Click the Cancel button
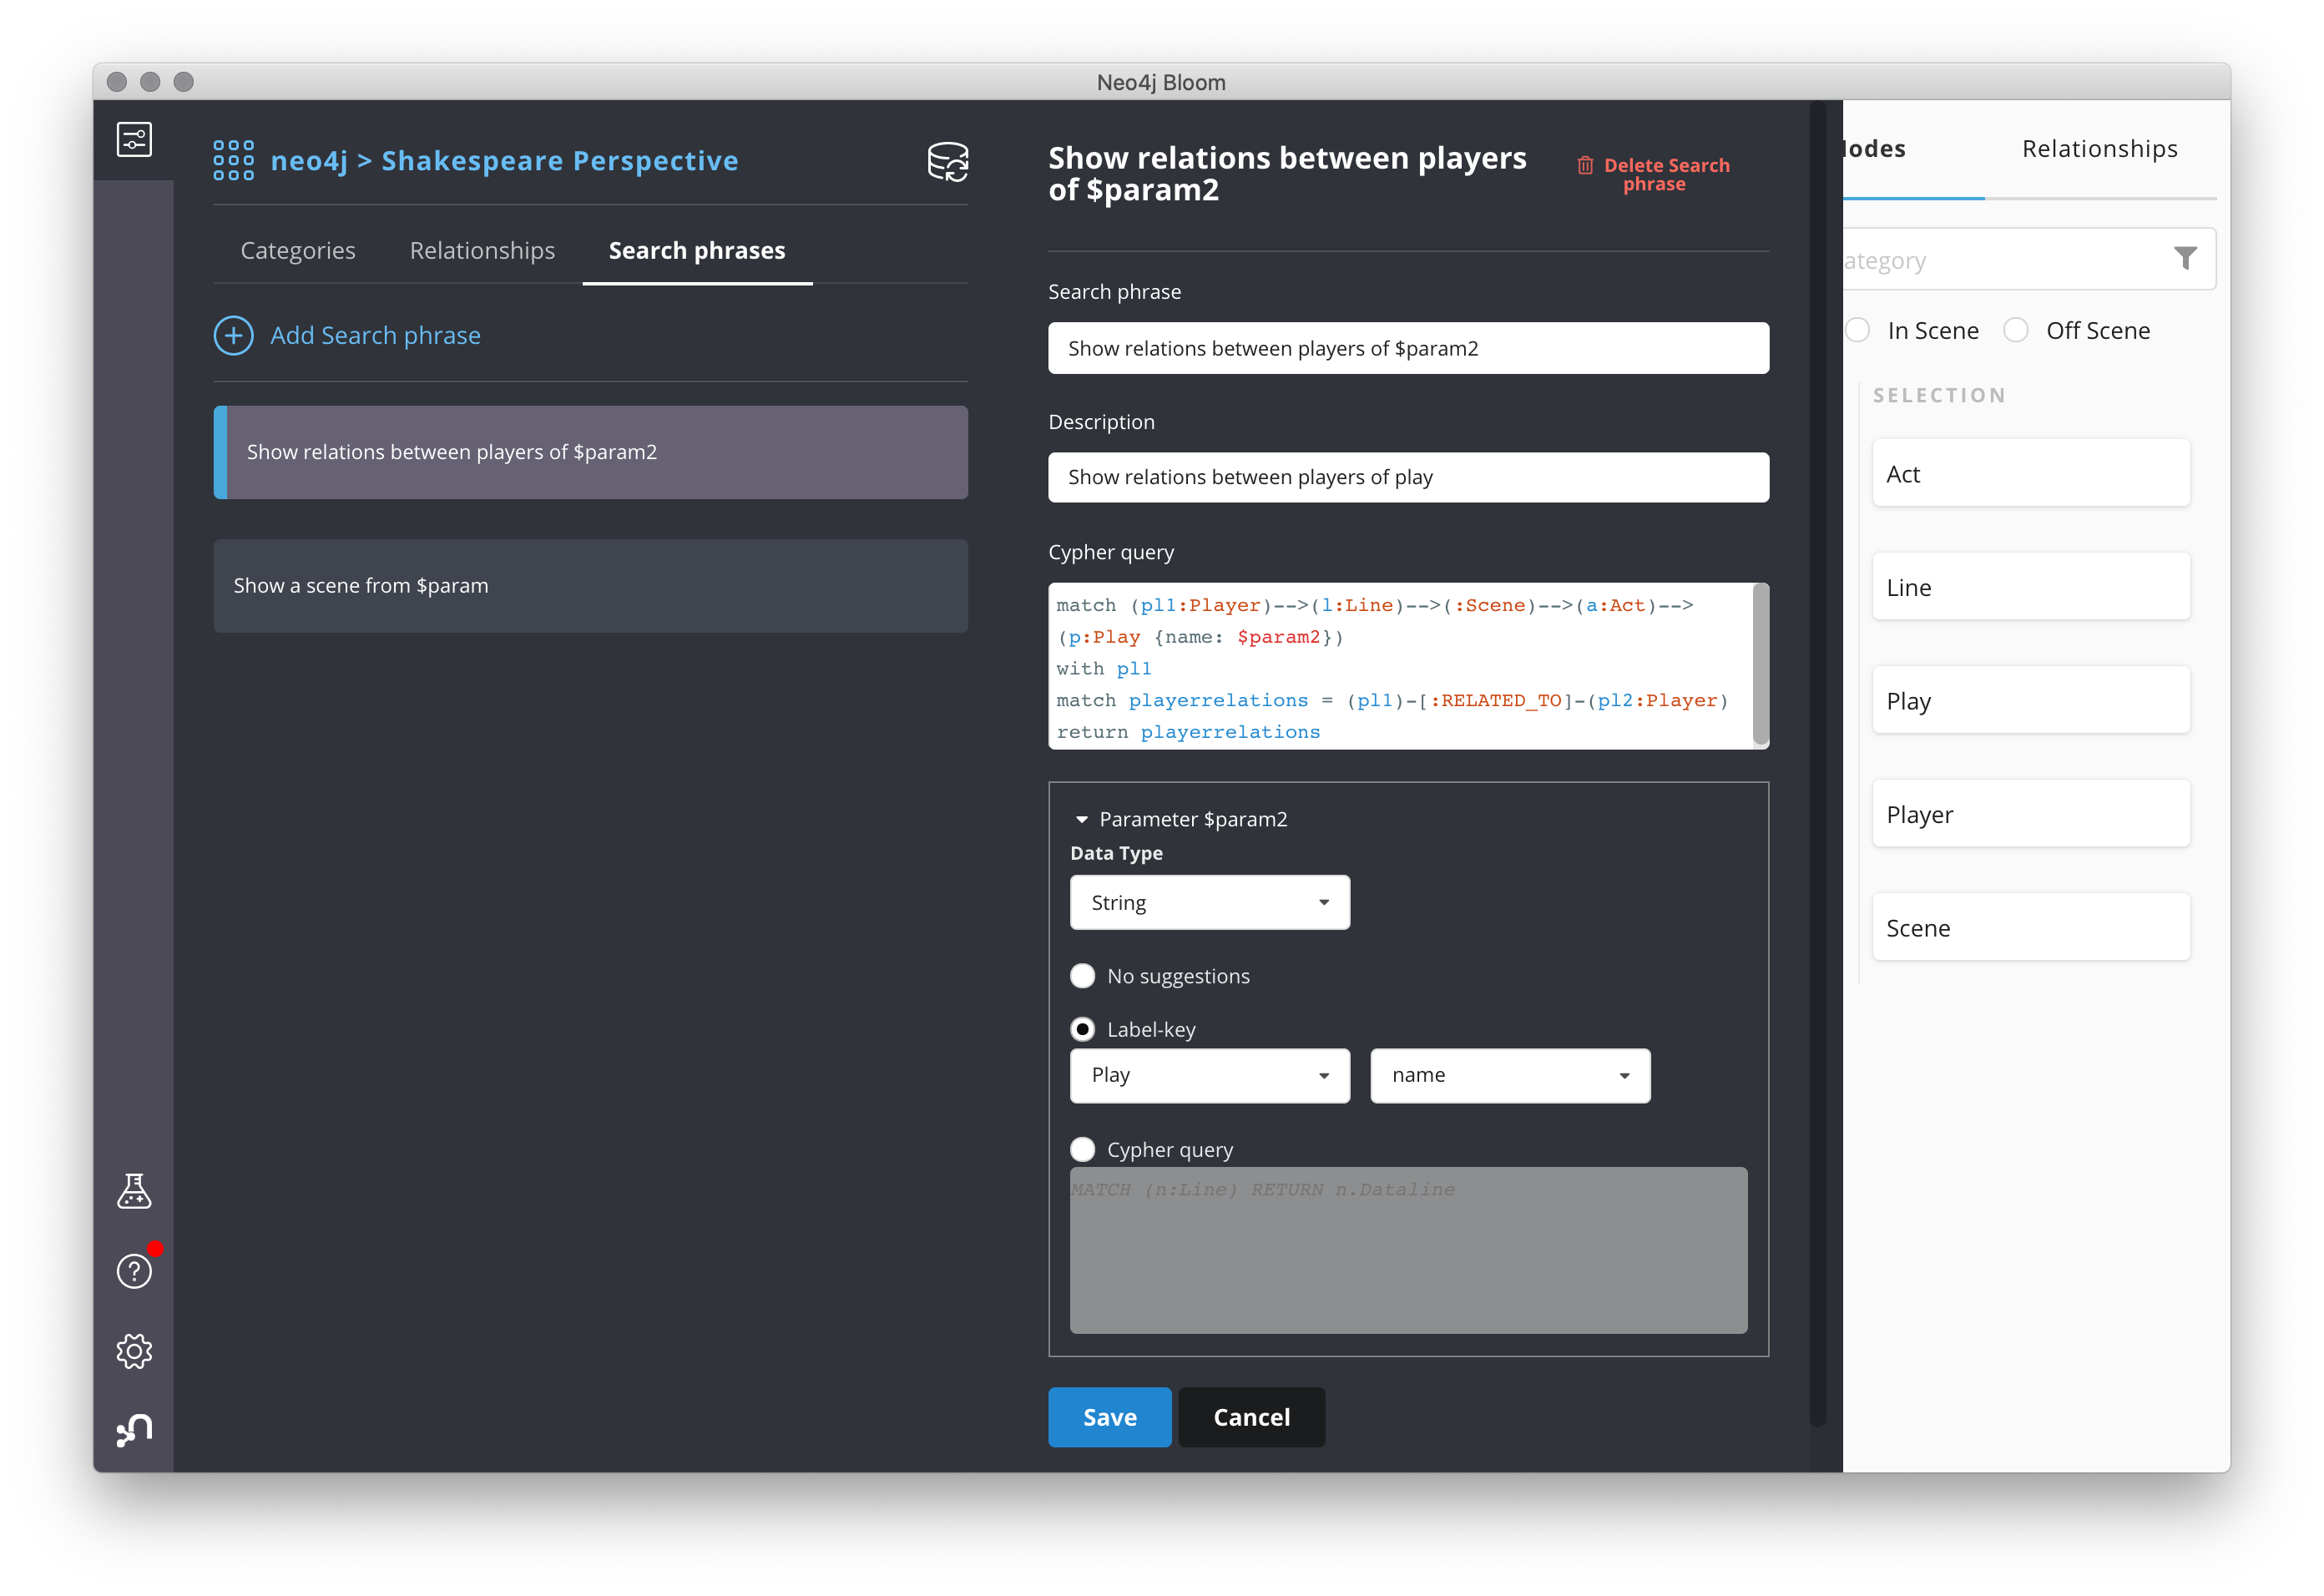The image size is (2324, 1596). (1251, 1417)
